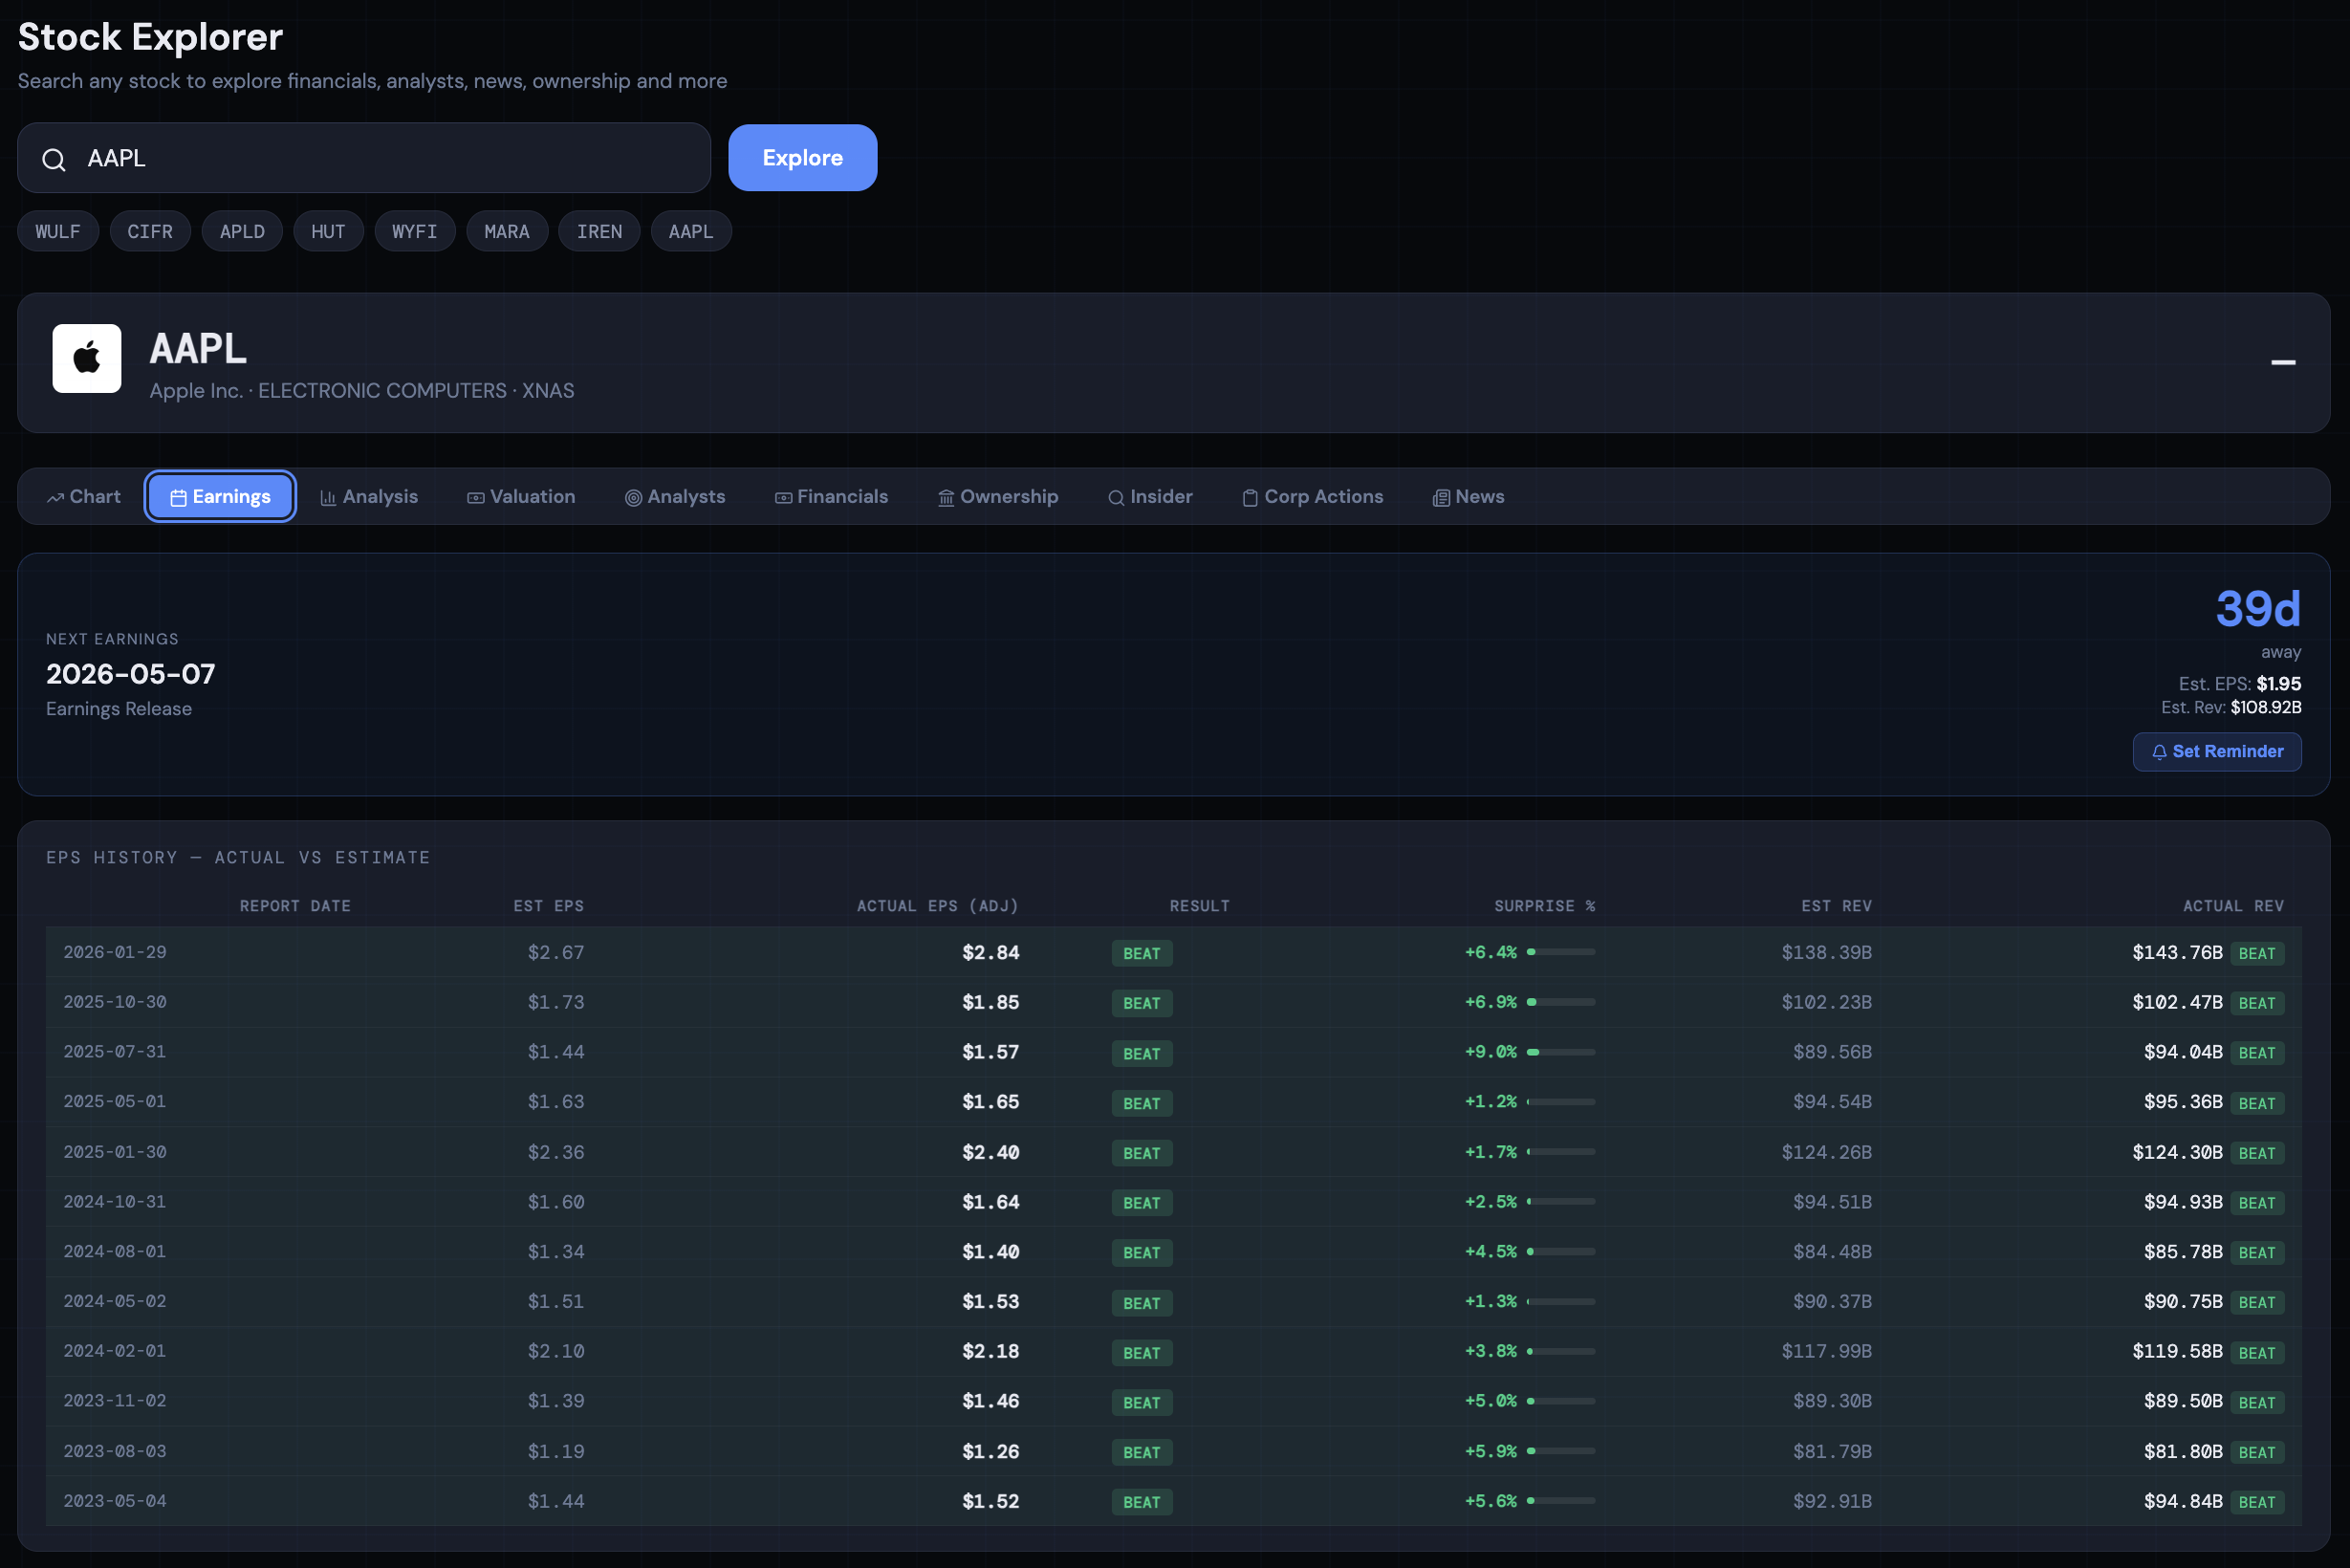
Task: Click the 2025-07-31 surprise percentage bar
Action: pyautogui.click(x=1560, y=1052)
